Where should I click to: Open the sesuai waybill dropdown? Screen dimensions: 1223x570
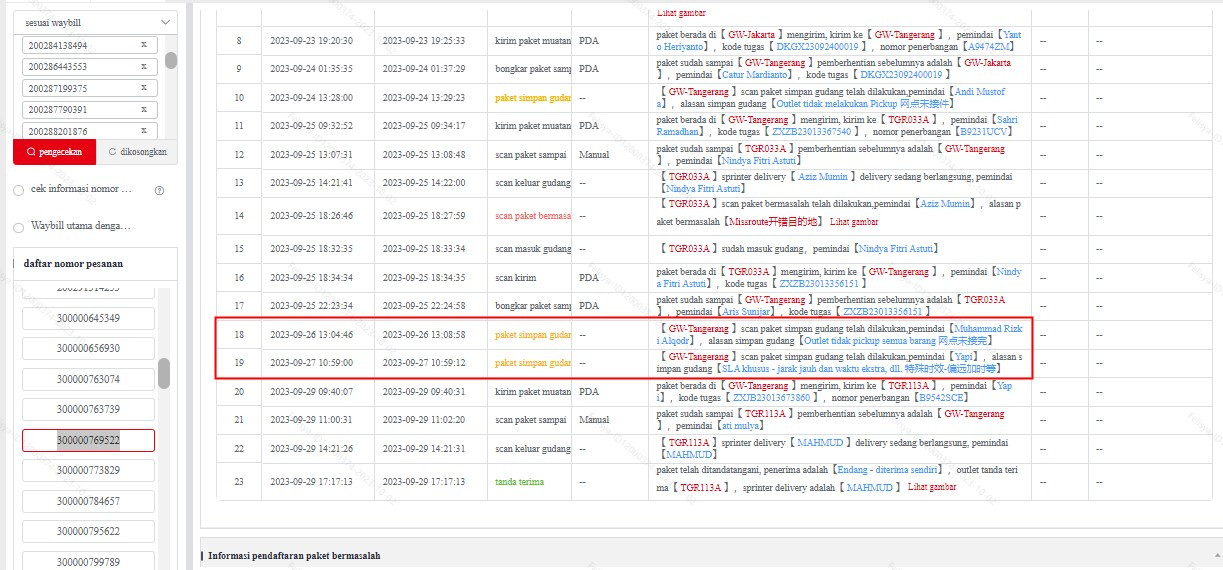[x=95, y=22]
